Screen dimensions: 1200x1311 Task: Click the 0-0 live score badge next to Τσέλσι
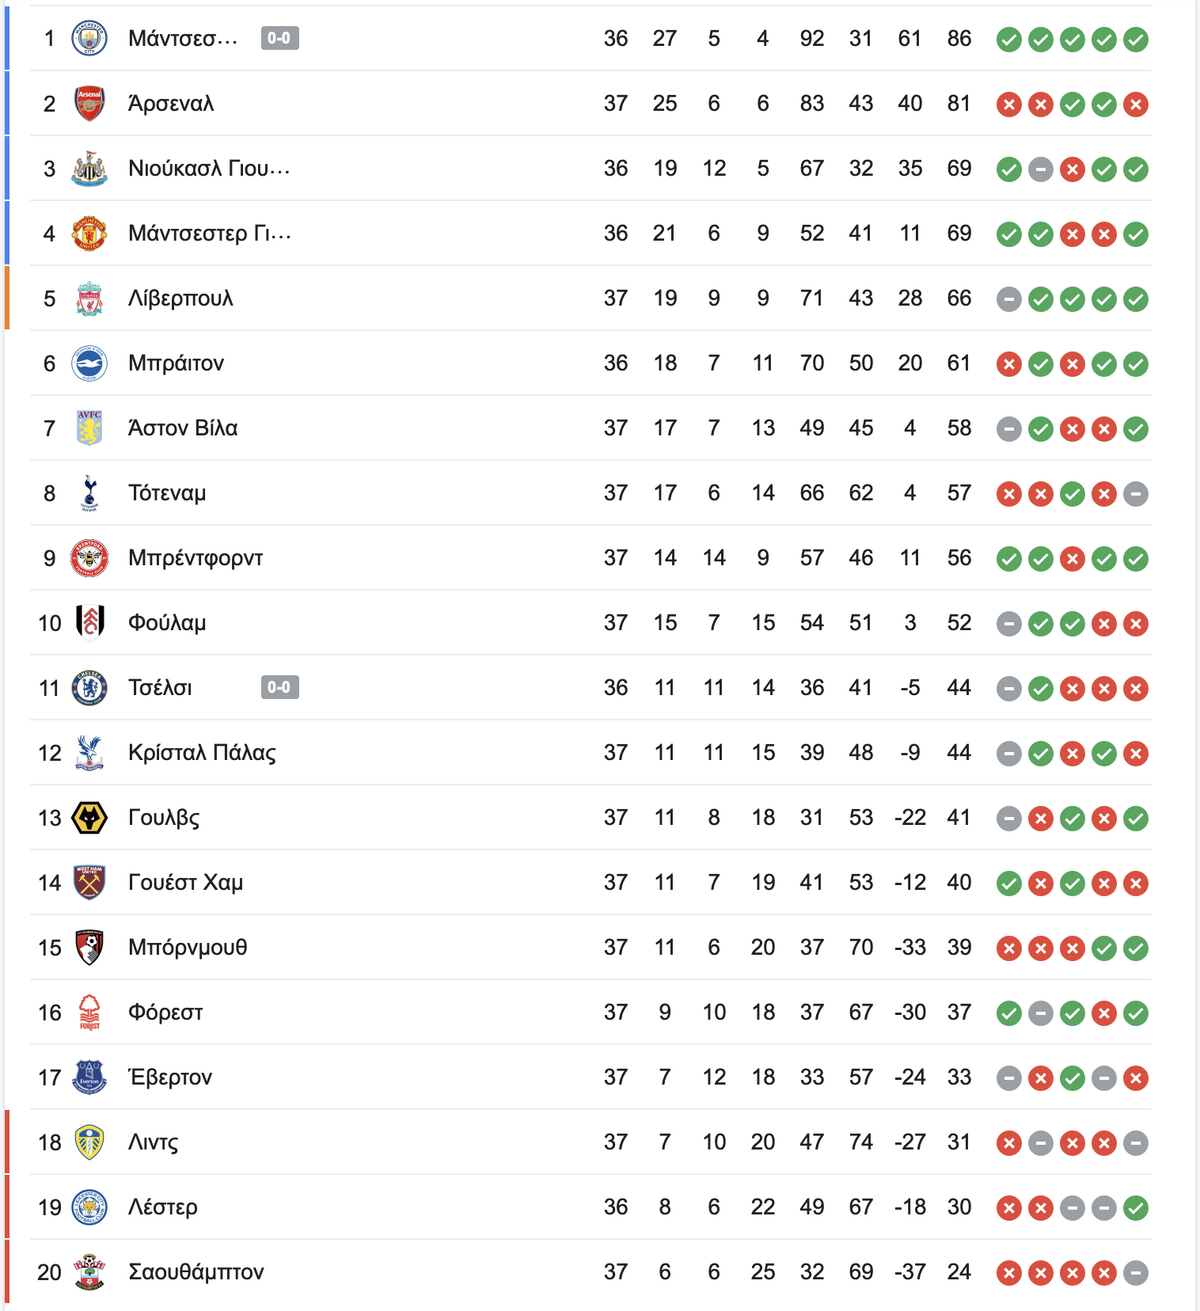pyautogui.click(x=280, y=688)
